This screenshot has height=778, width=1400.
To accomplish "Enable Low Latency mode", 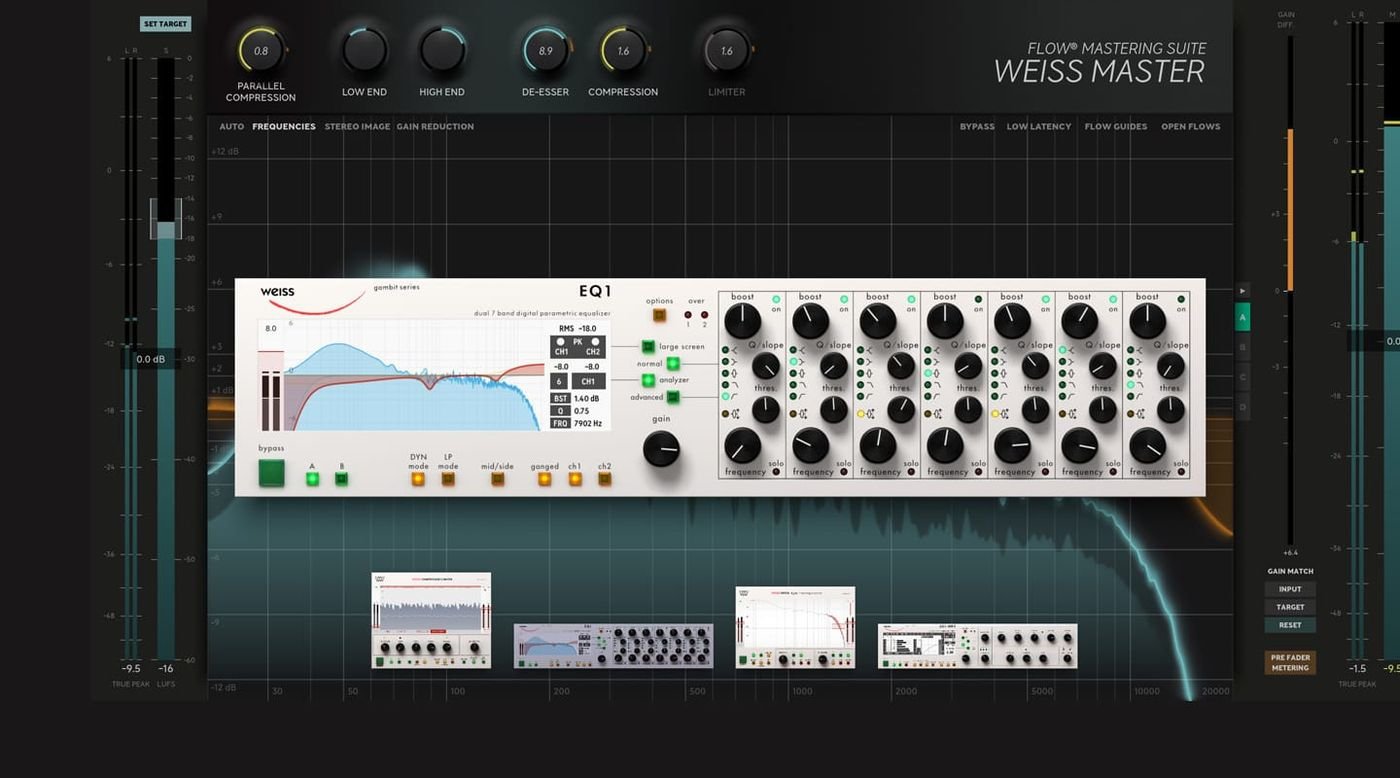I will [x=1039, y=127].
